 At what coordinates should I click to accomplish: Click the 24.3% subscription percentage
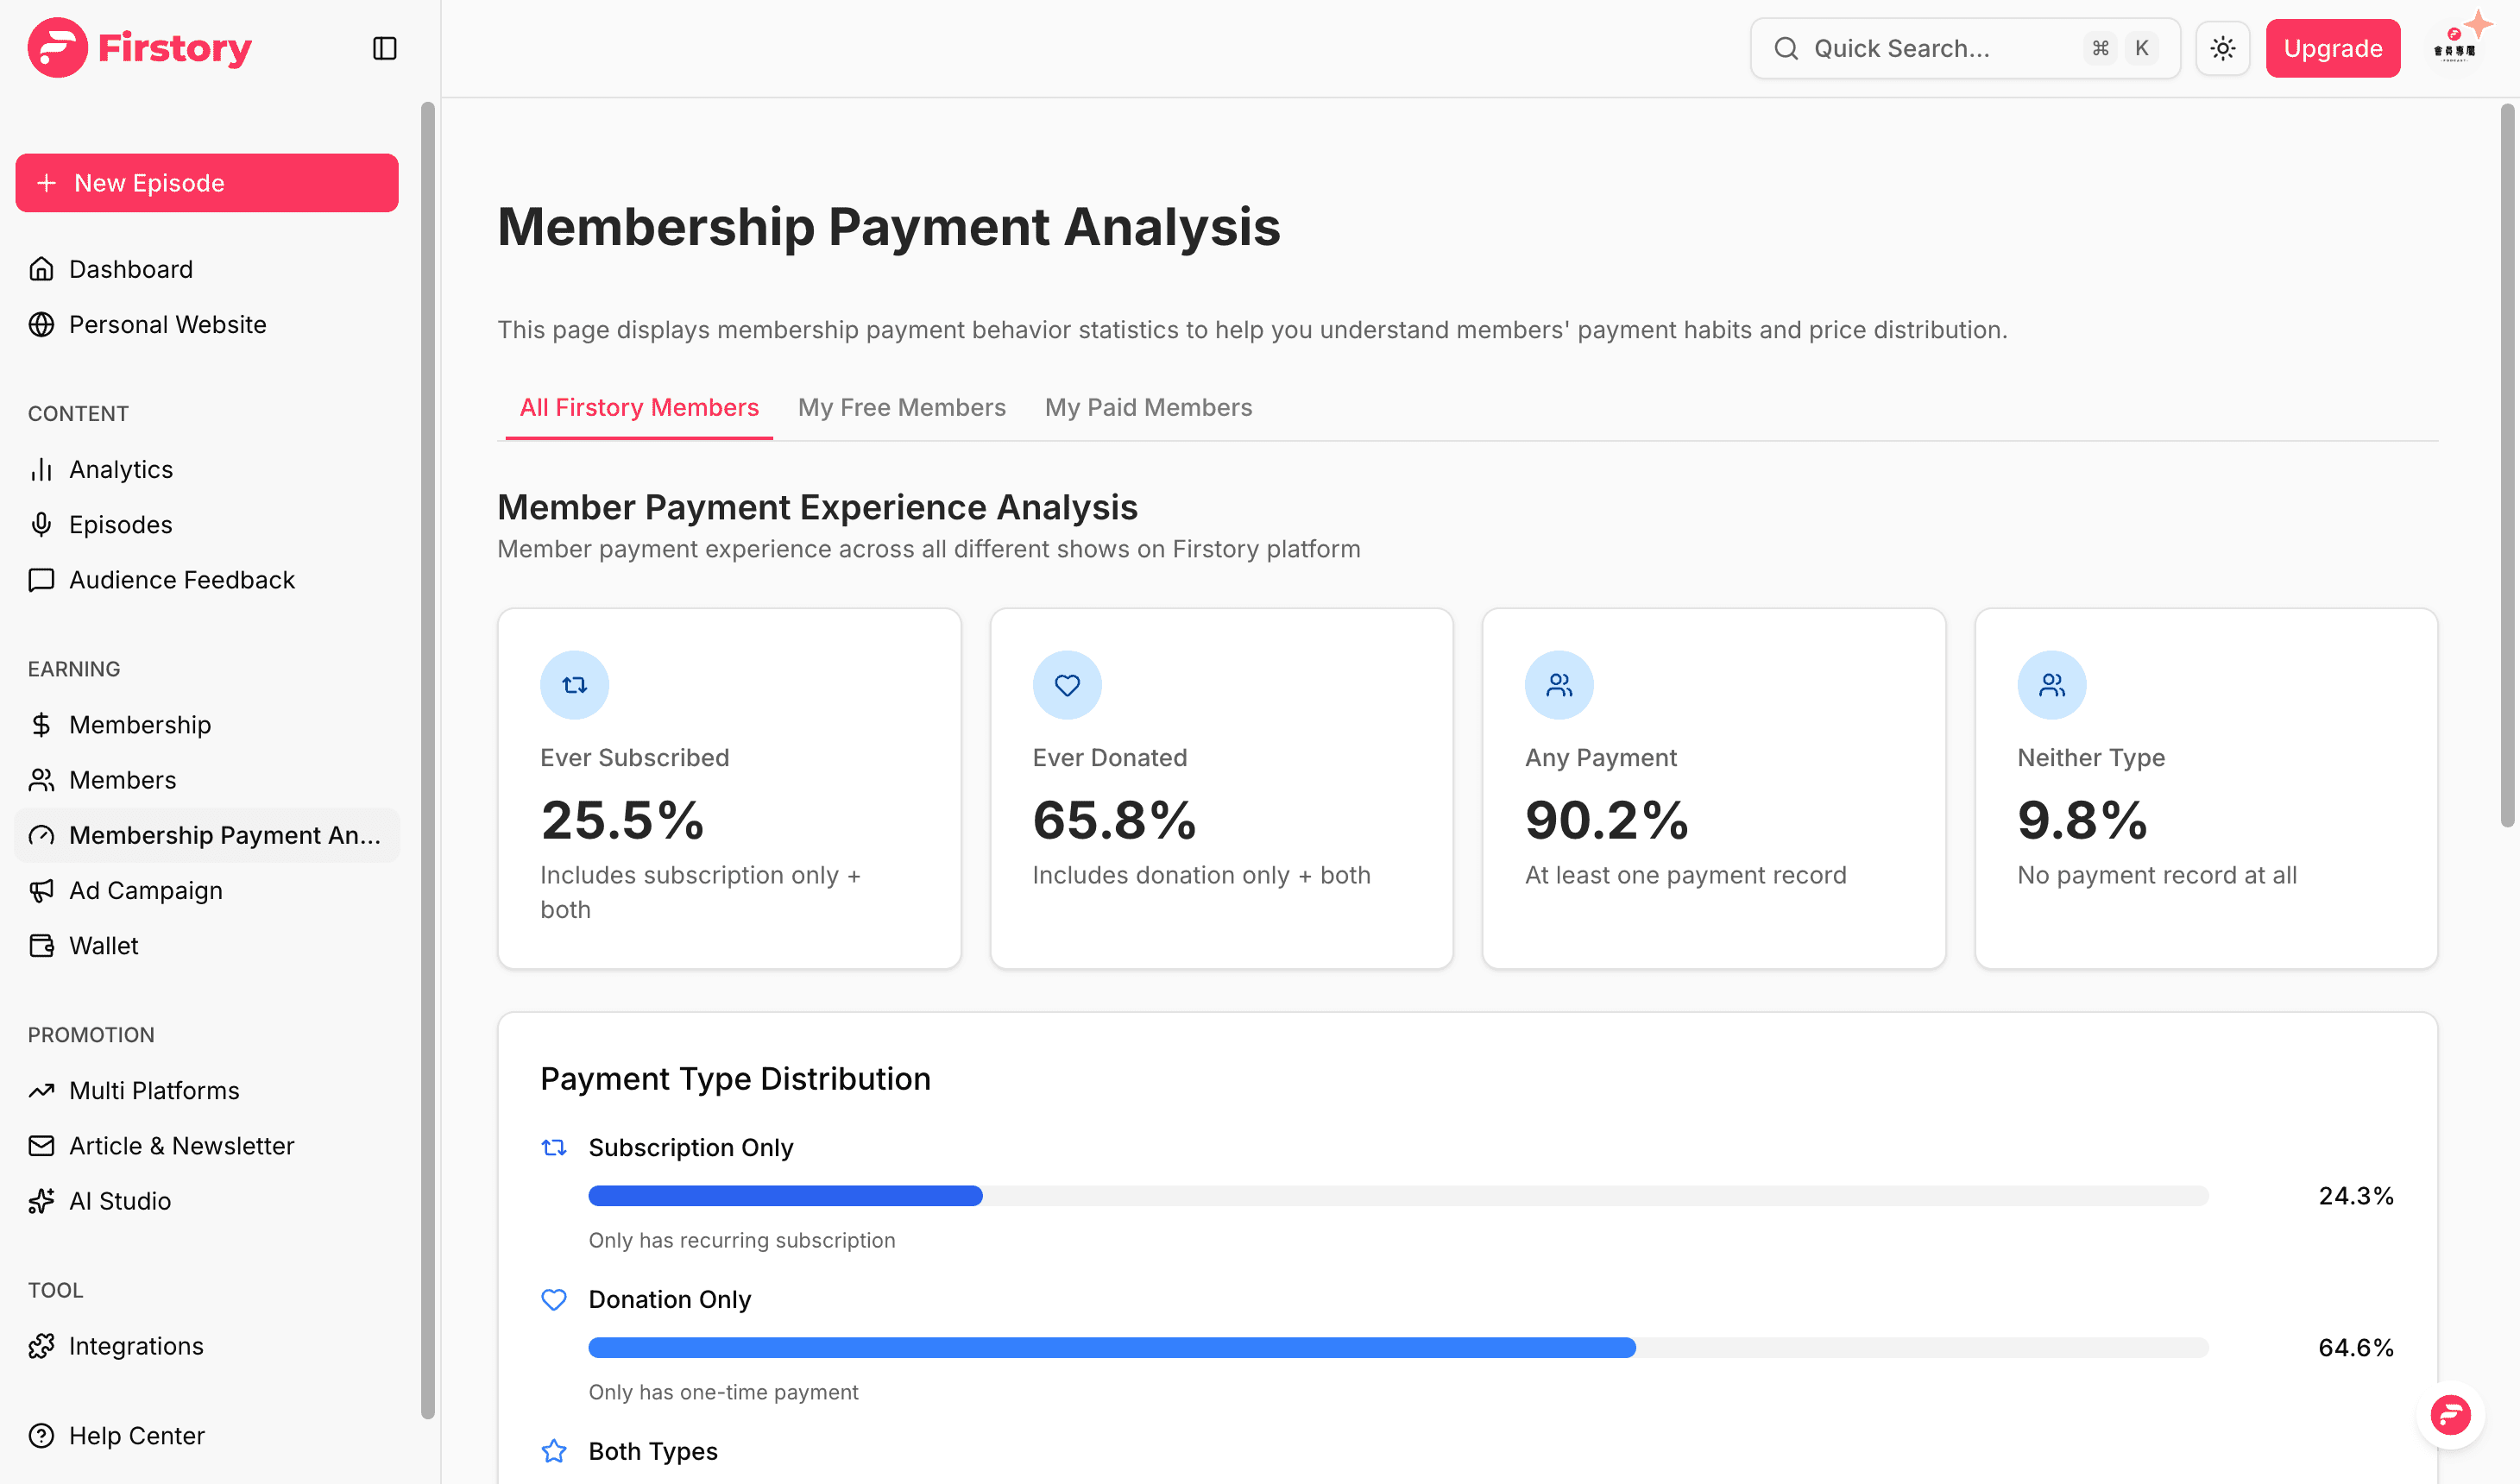(x=2356, y=1196)
